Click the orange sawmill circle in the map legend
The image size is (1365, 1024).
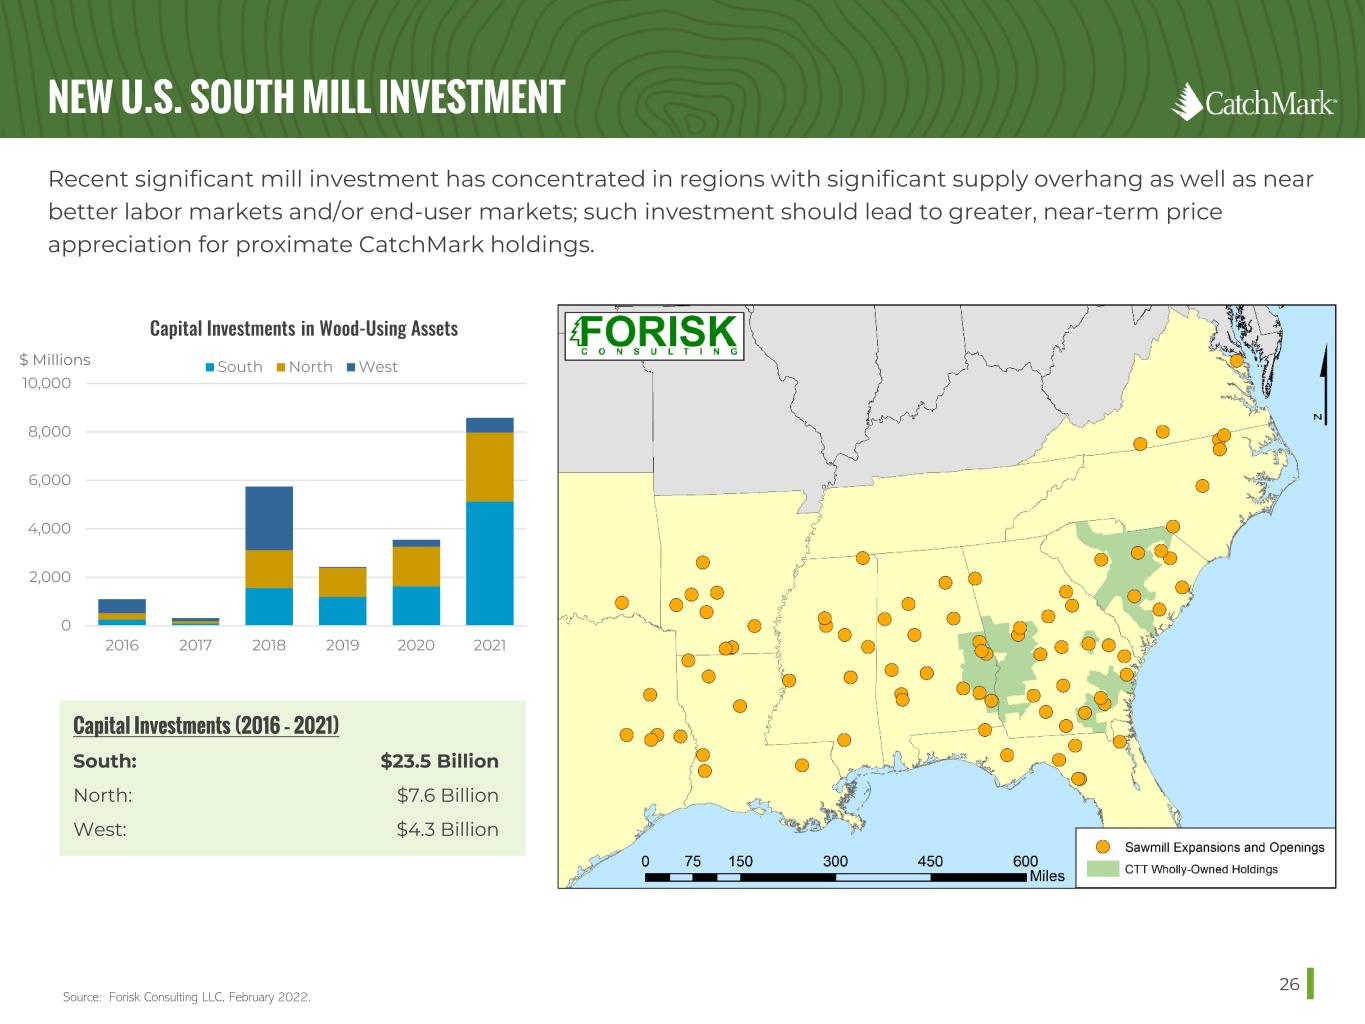coord(1103,847)
